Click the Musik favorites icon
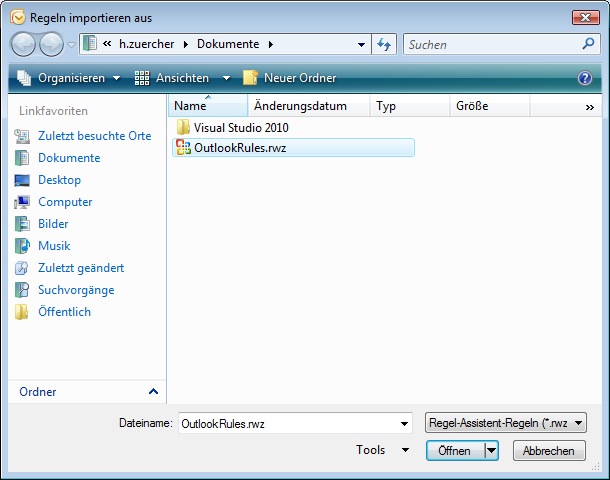The width and height of the screenshot is (610, 480). pos(22,246)
